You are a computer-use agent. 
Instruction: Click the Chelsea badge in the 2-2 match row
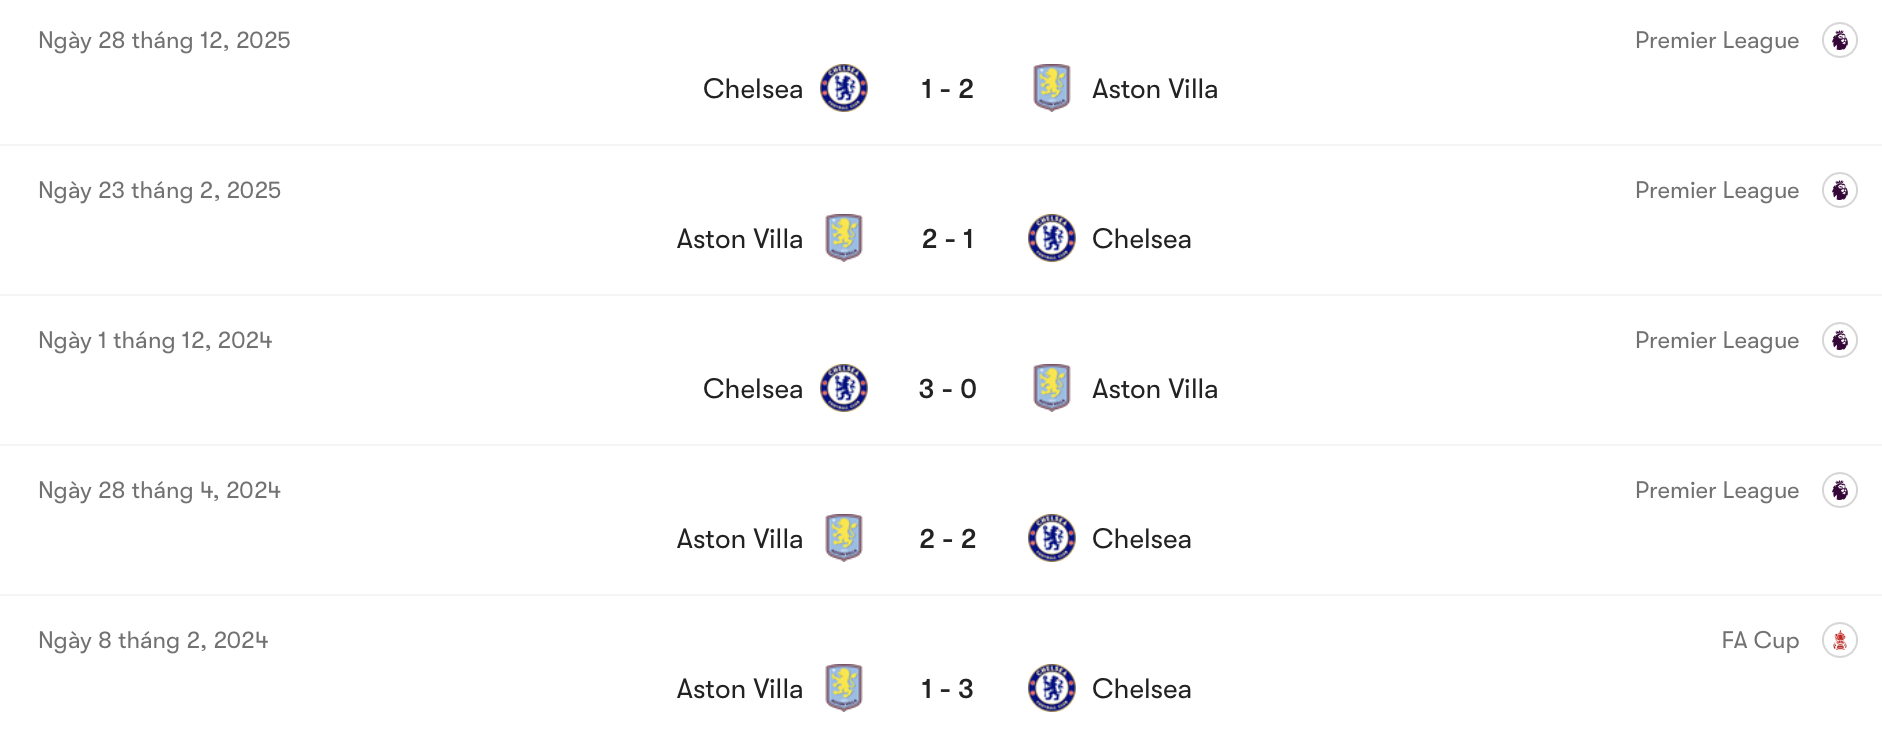coord(1052,539)
